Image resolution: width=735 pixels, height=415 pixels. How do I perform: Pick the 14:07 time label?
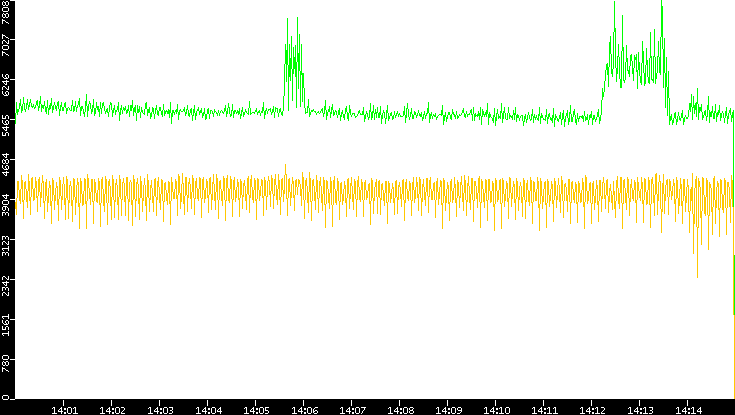click(352, 408)
